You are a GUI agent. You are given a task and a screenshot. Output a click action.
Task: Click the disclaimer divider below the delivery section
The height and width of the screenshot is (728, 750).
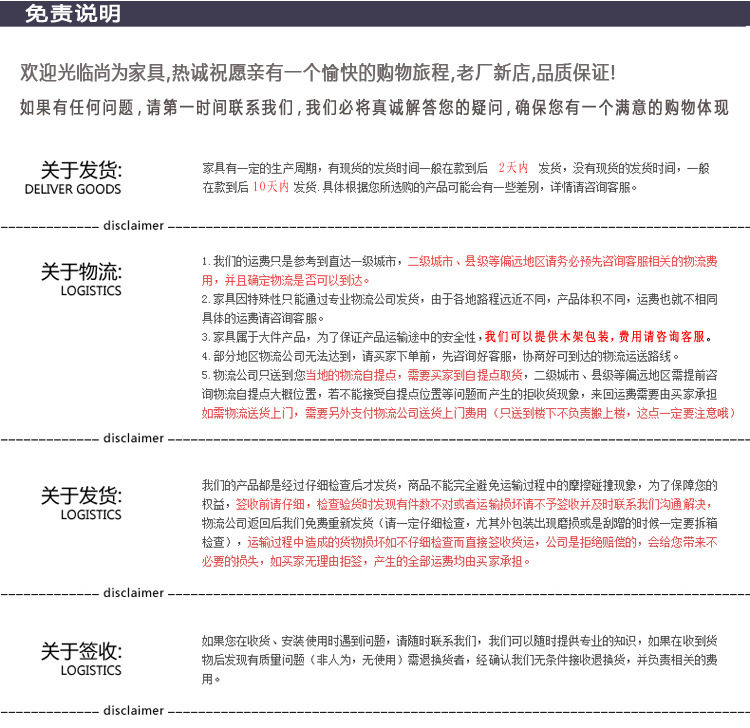133,226
